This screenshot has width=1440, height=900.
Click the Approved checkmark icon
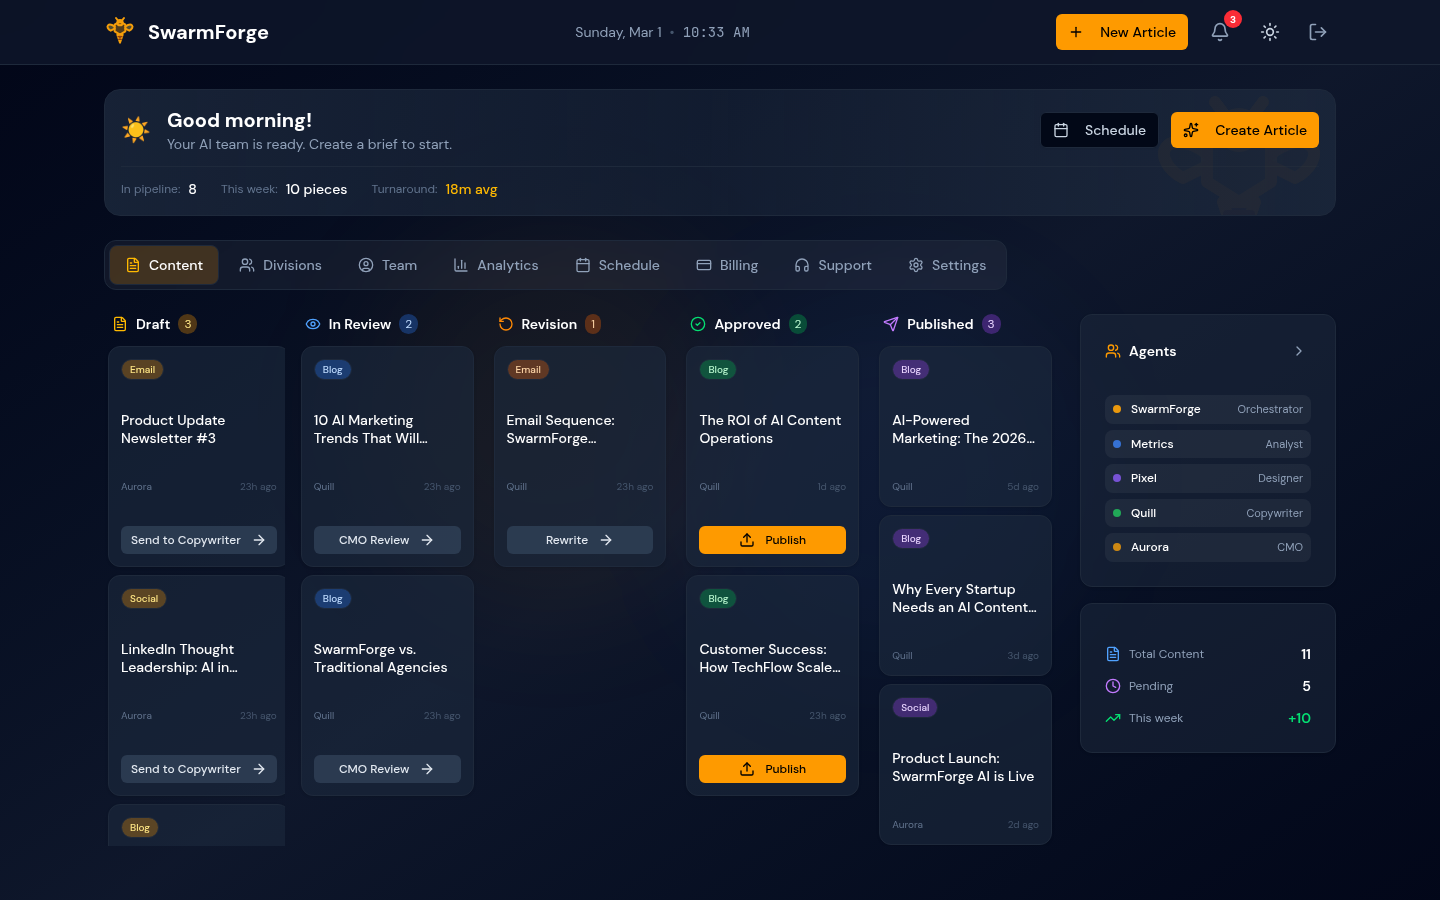tap(697, 323)
